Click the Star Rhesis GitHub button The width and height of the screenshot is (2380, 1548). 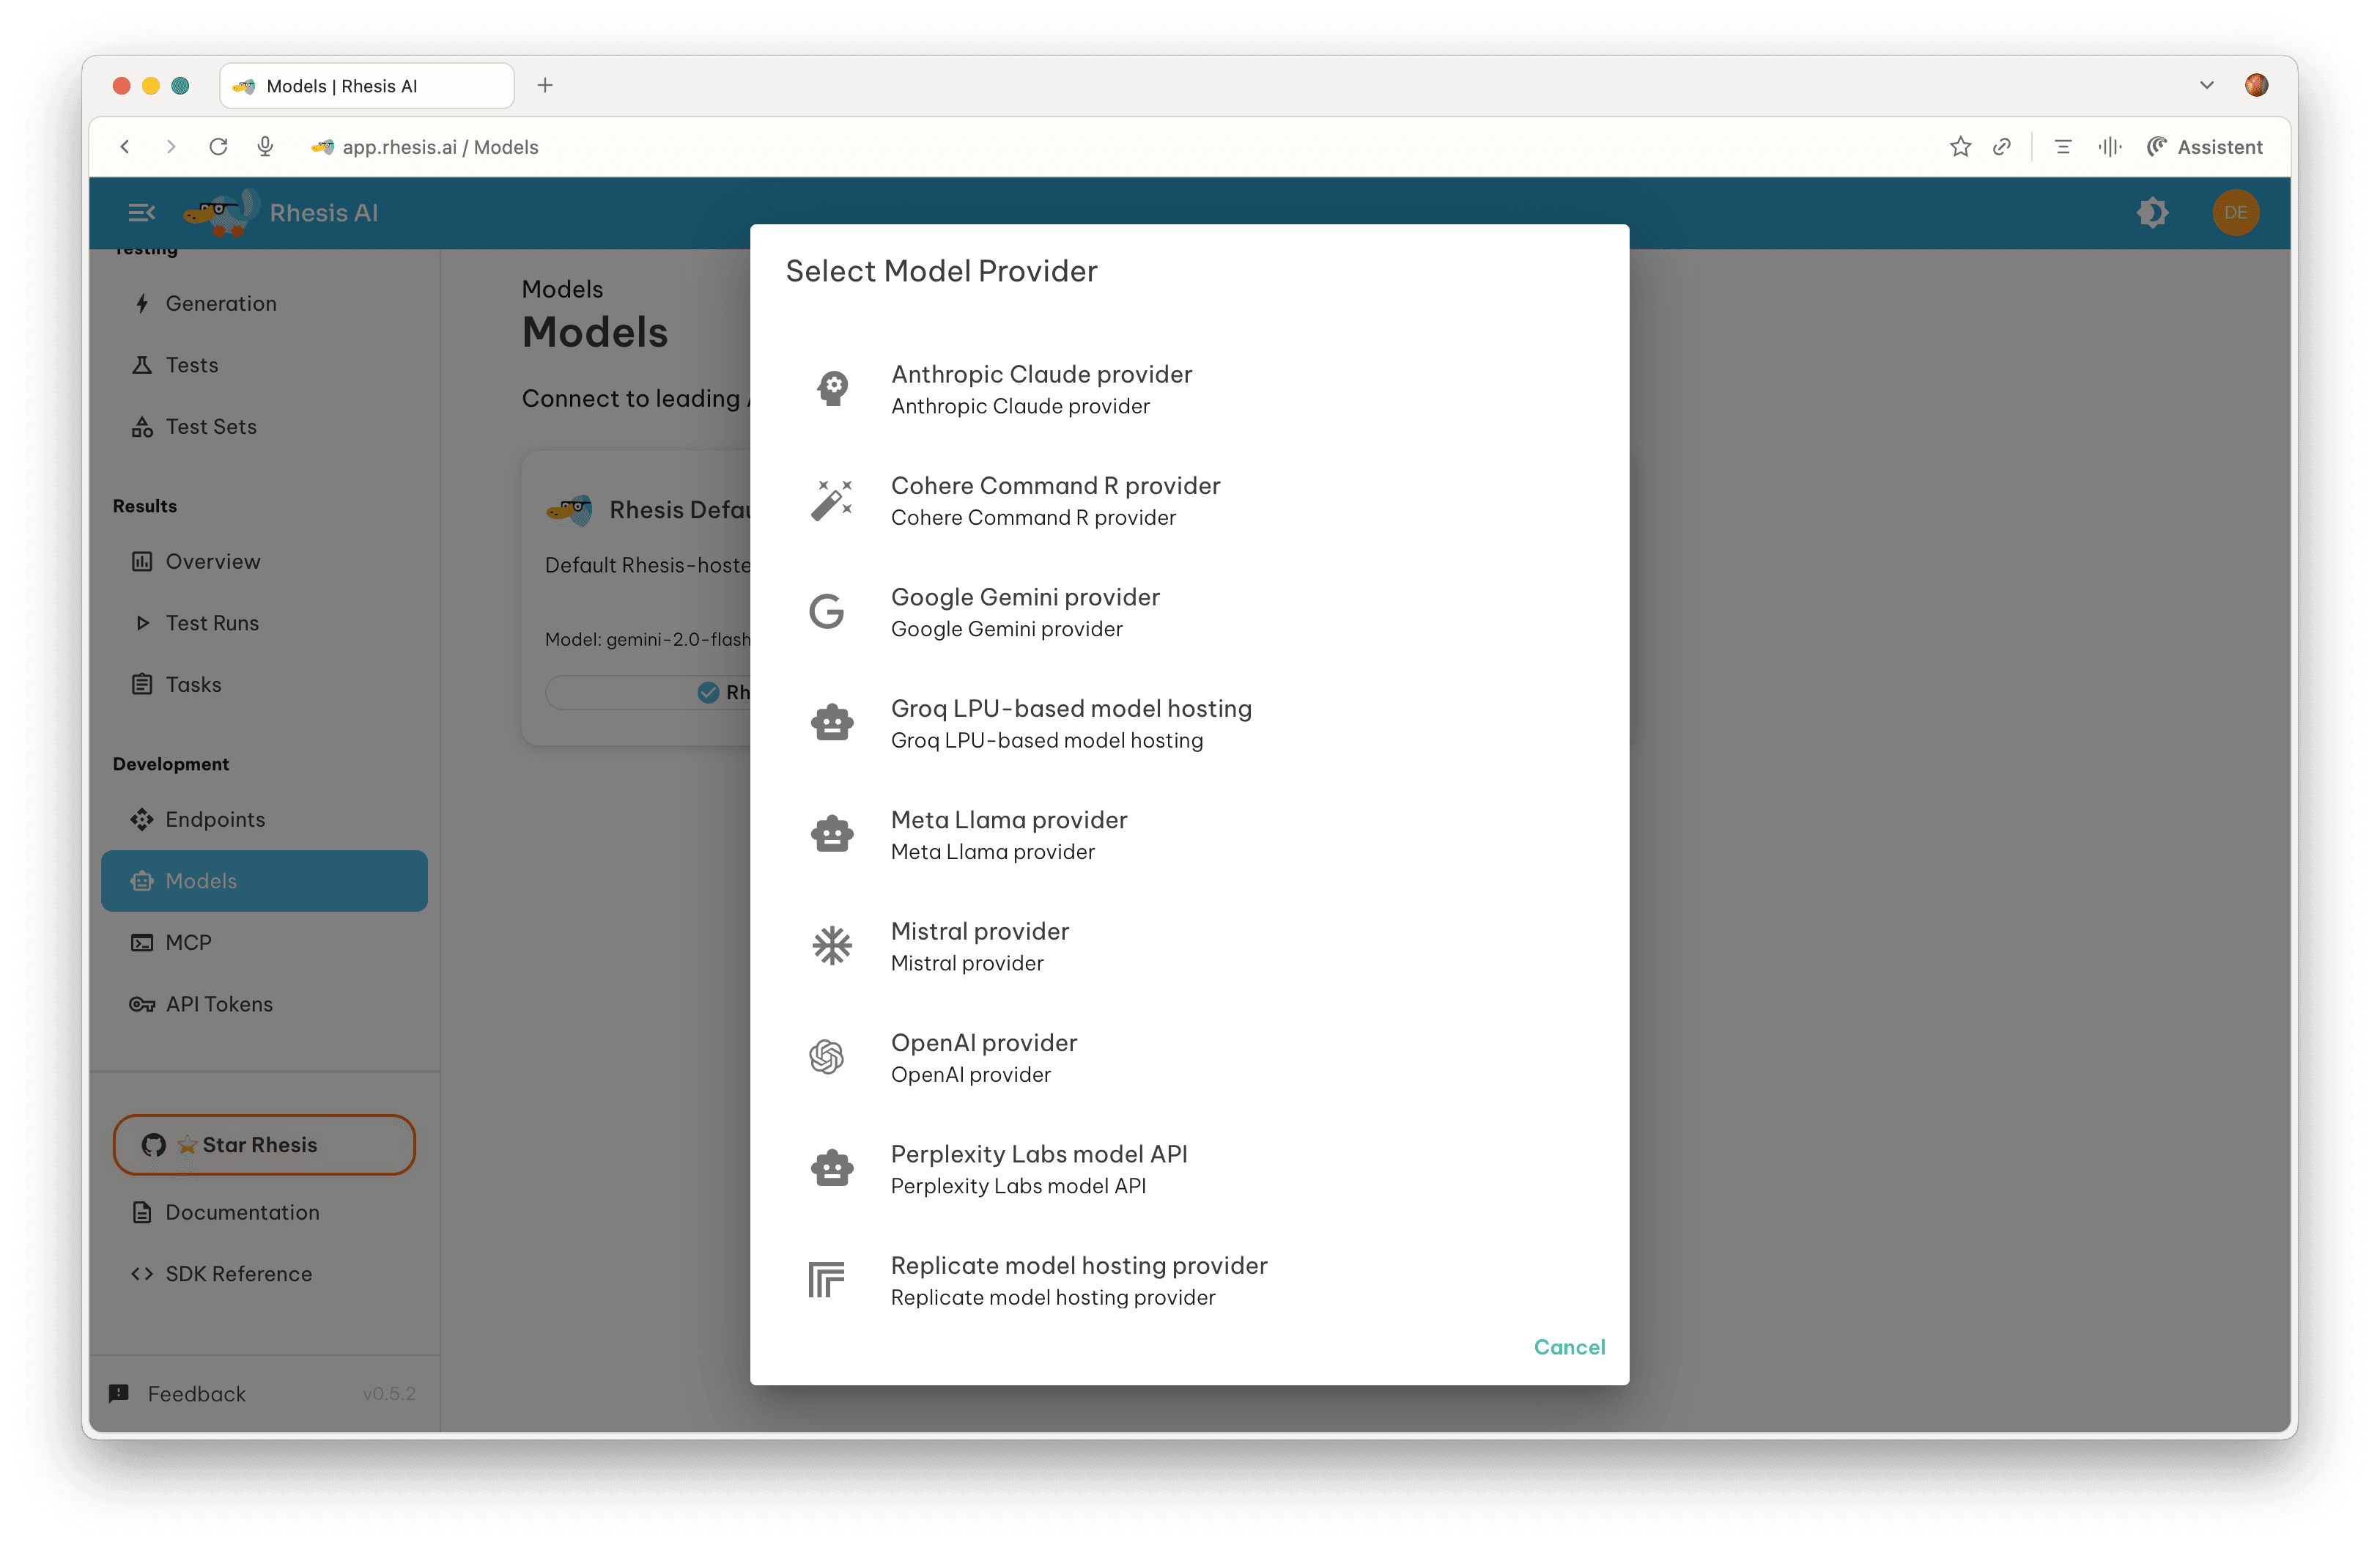[x=264, y=1145]
